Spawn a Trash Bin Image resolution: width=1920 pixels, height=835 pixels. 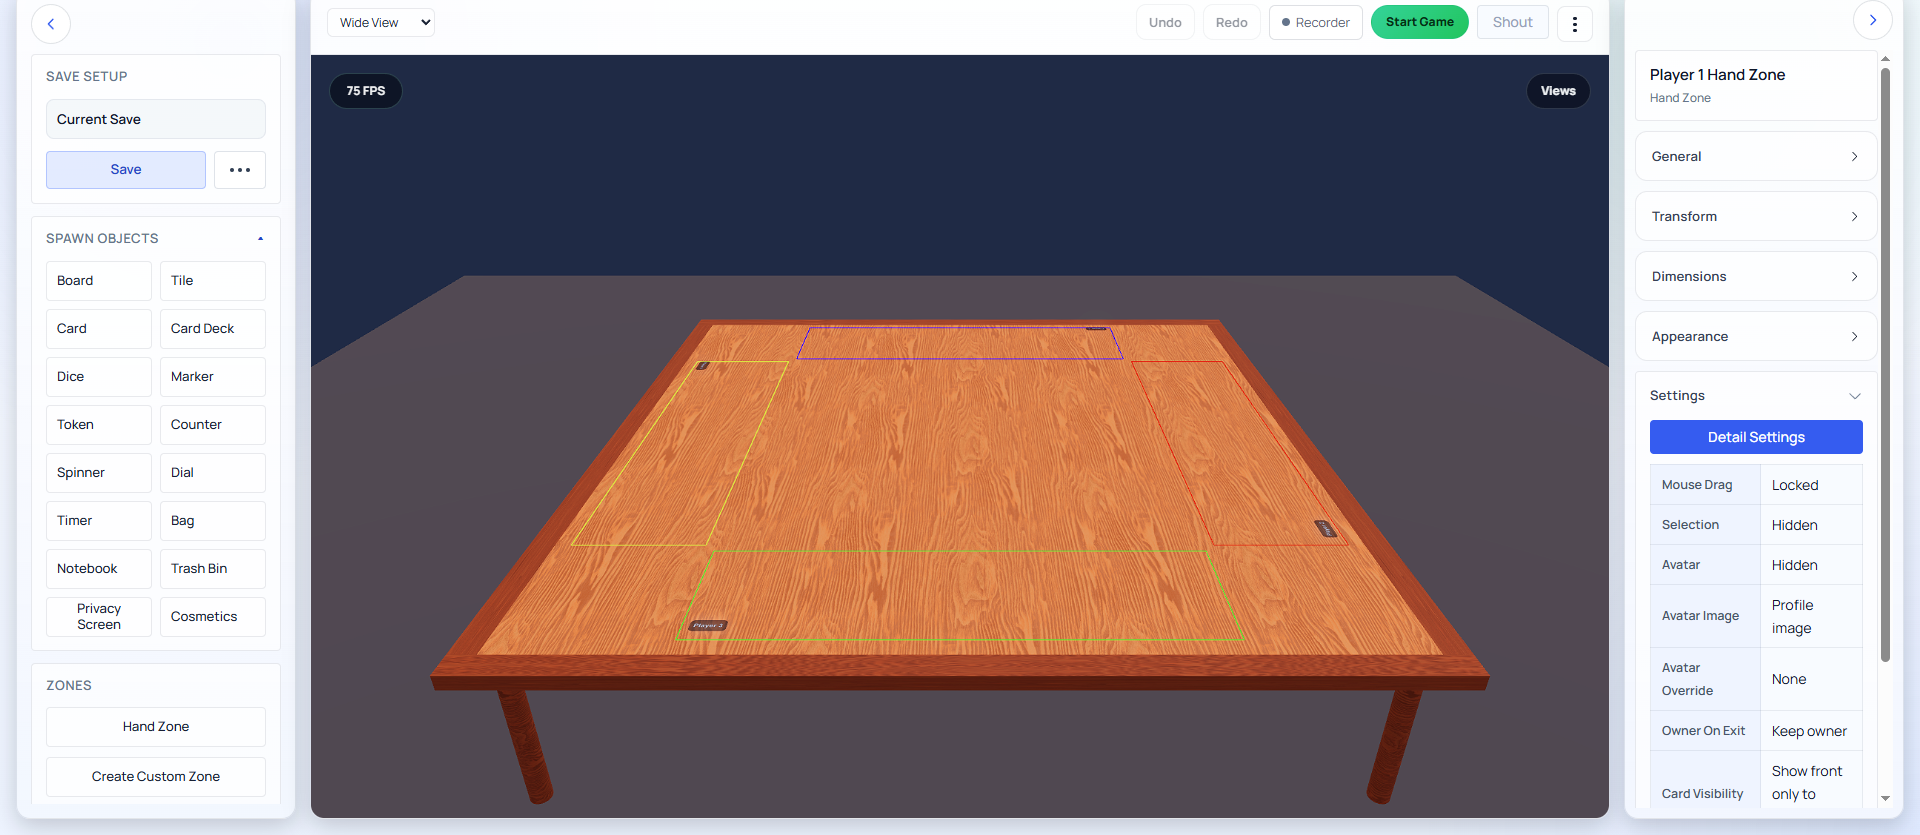tap(213, 569)
